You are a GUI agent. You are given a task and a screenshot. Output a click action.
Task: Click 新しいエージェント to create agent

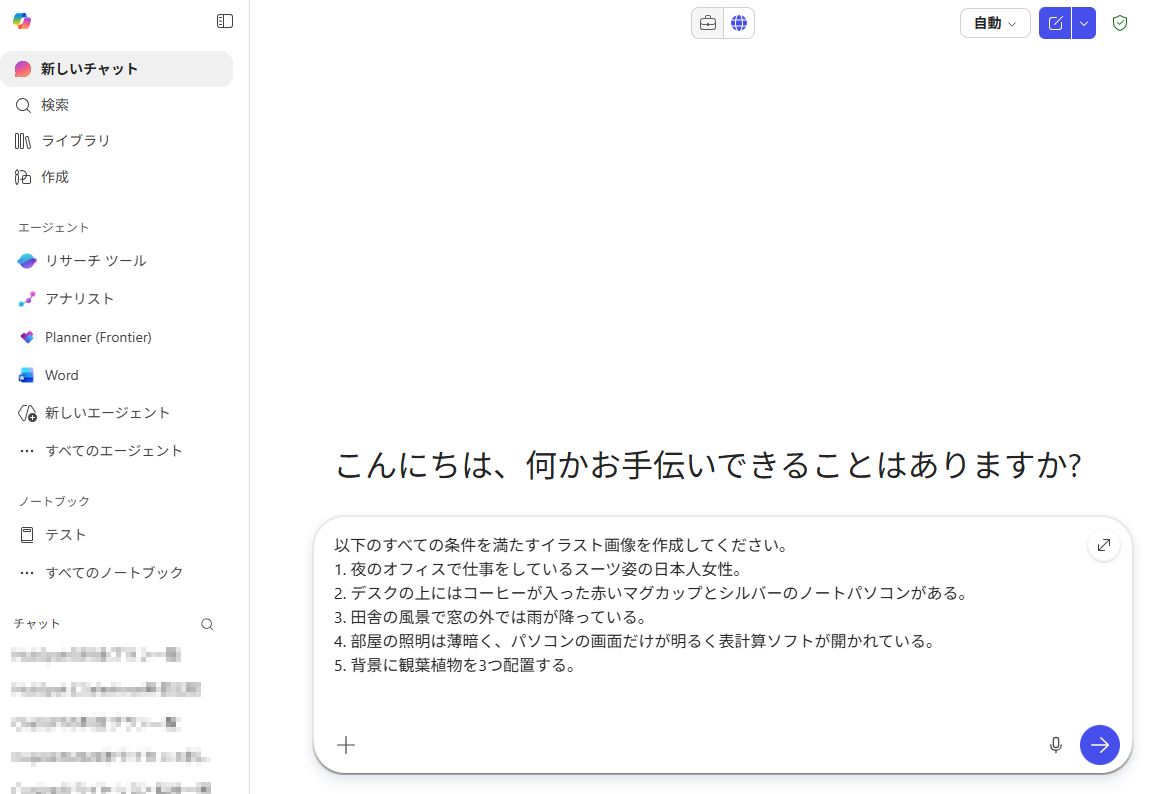pyautogui.click(x=107, y=413)
